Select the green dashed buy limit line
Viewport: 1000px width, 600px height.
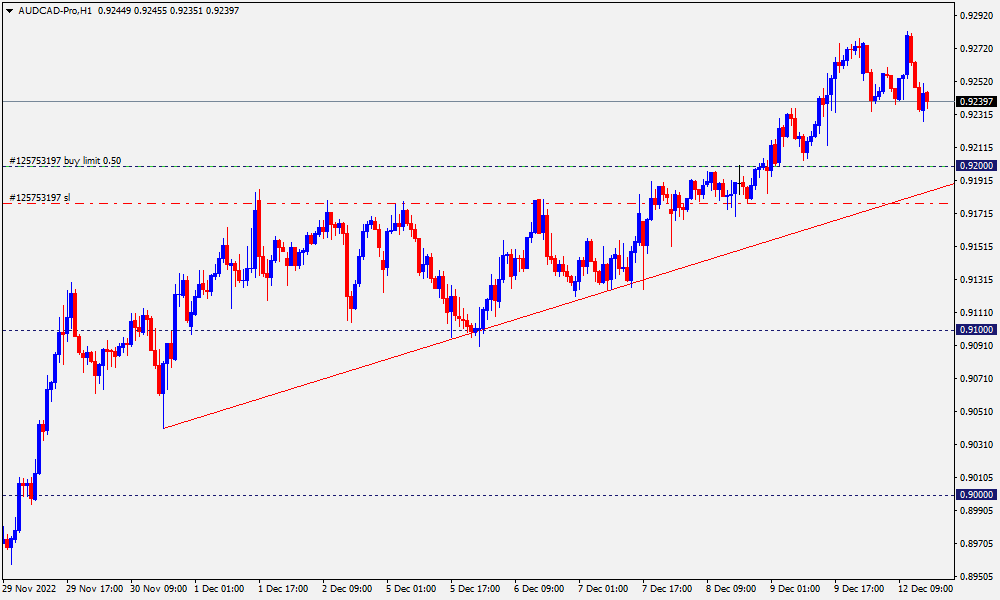click(478, 166)
